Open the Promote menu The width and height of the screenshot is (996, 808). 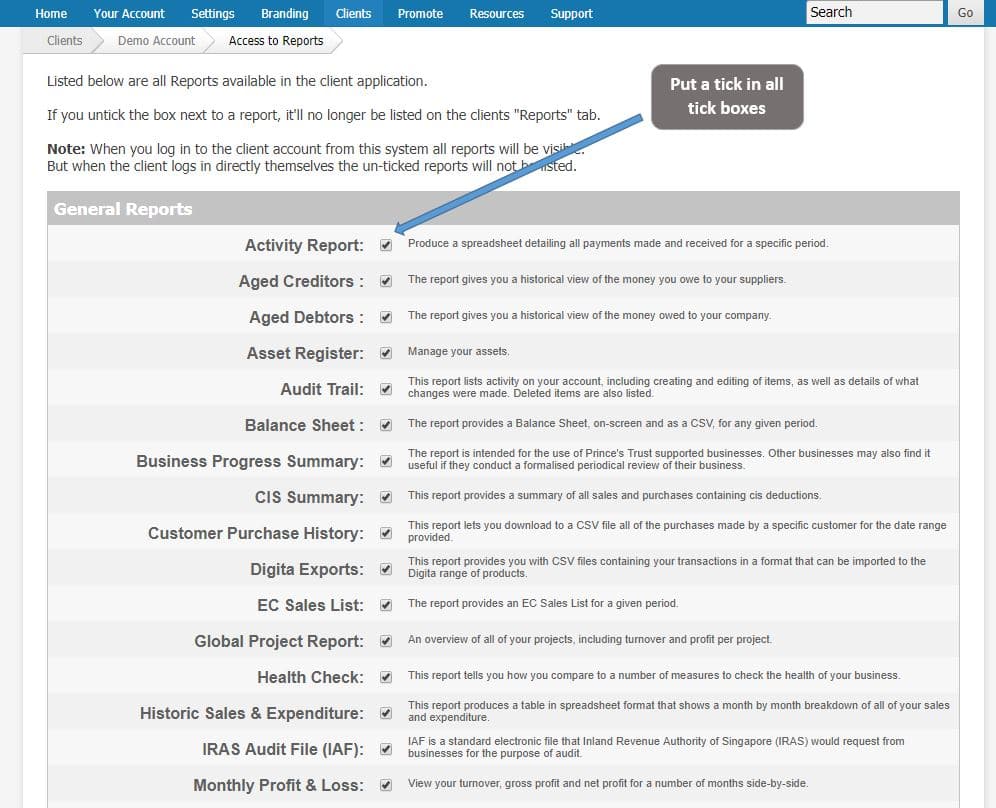click(x=420, y=13)
